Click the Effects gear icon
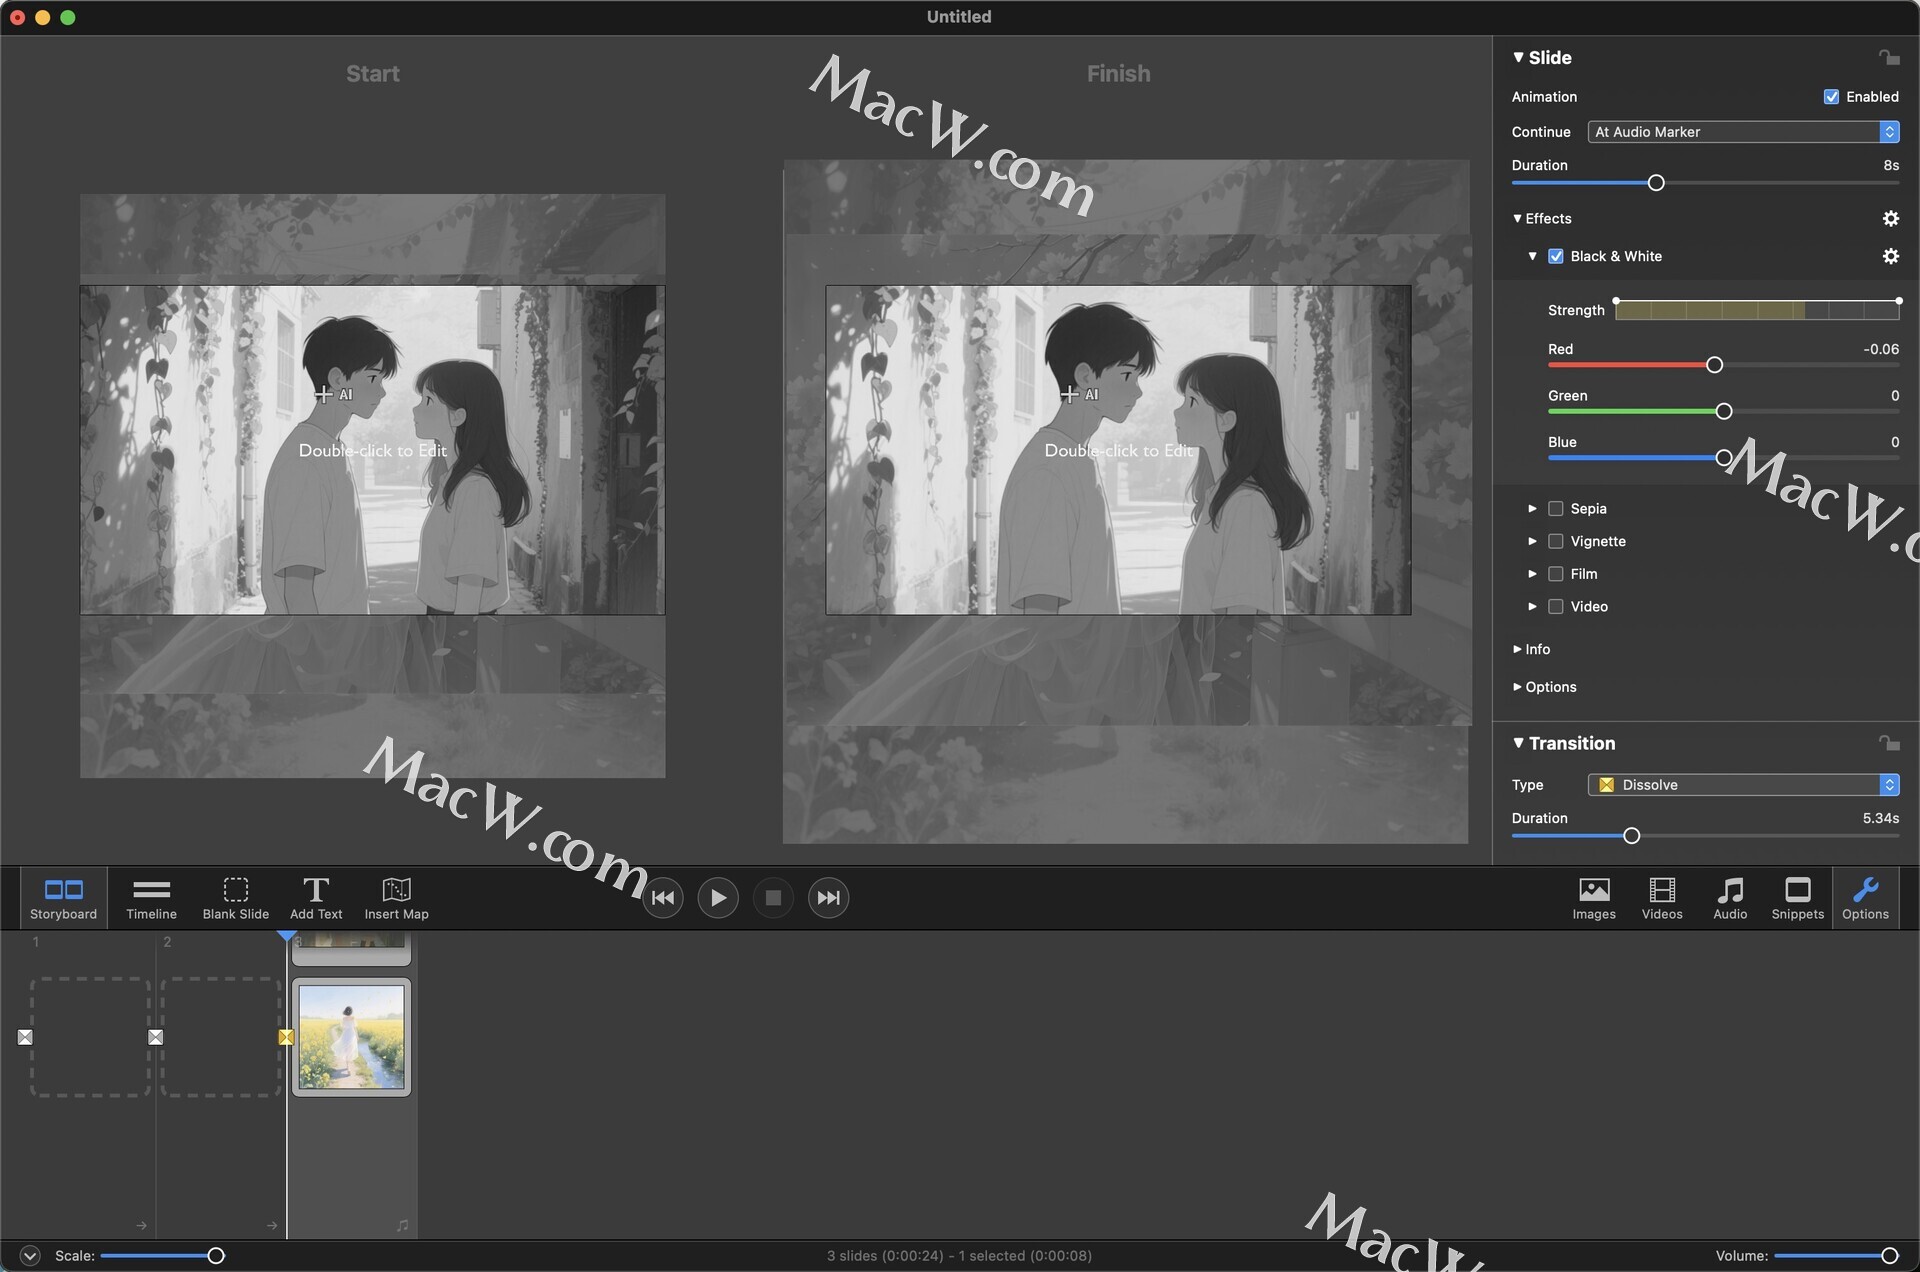 (1890, 218)
